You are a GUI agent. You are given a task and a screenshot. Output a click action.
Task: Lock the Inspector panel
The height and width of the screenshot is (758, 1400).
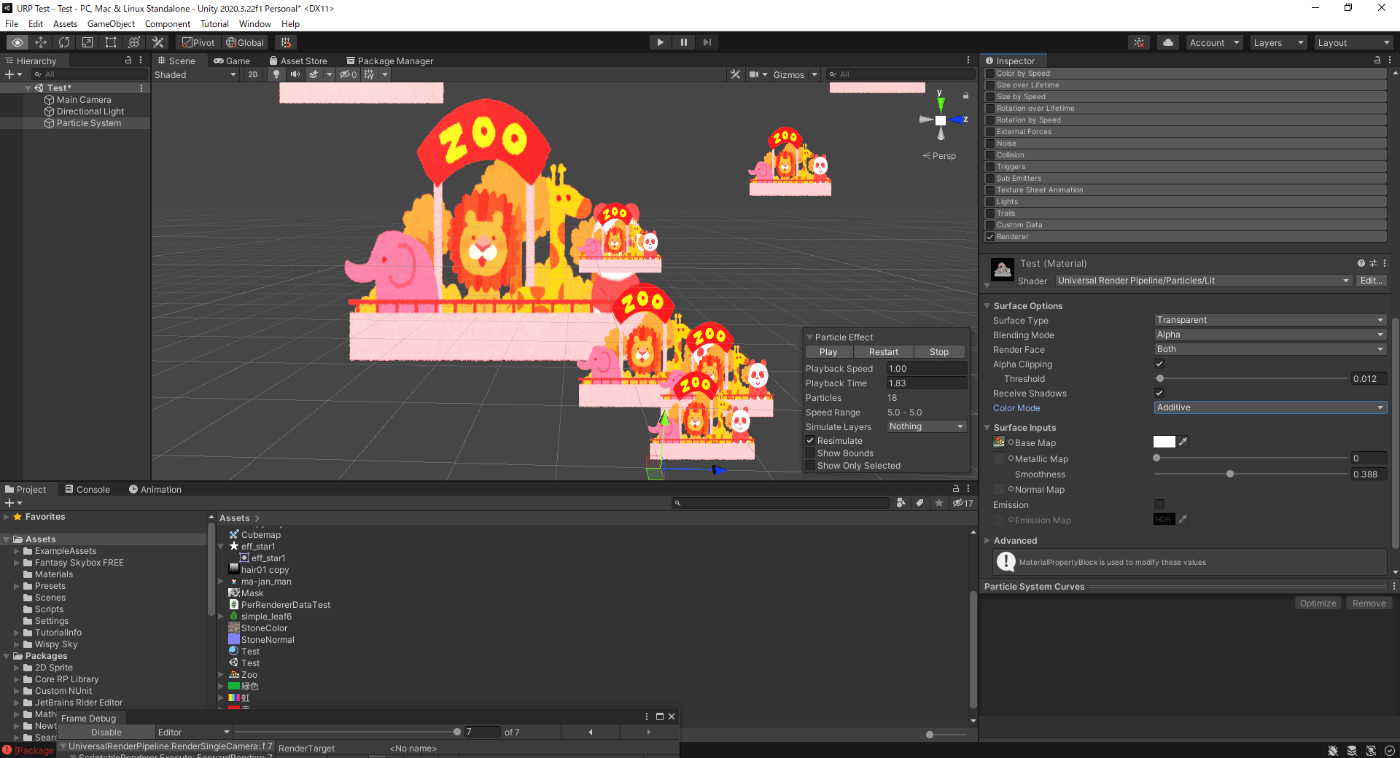1377,60
